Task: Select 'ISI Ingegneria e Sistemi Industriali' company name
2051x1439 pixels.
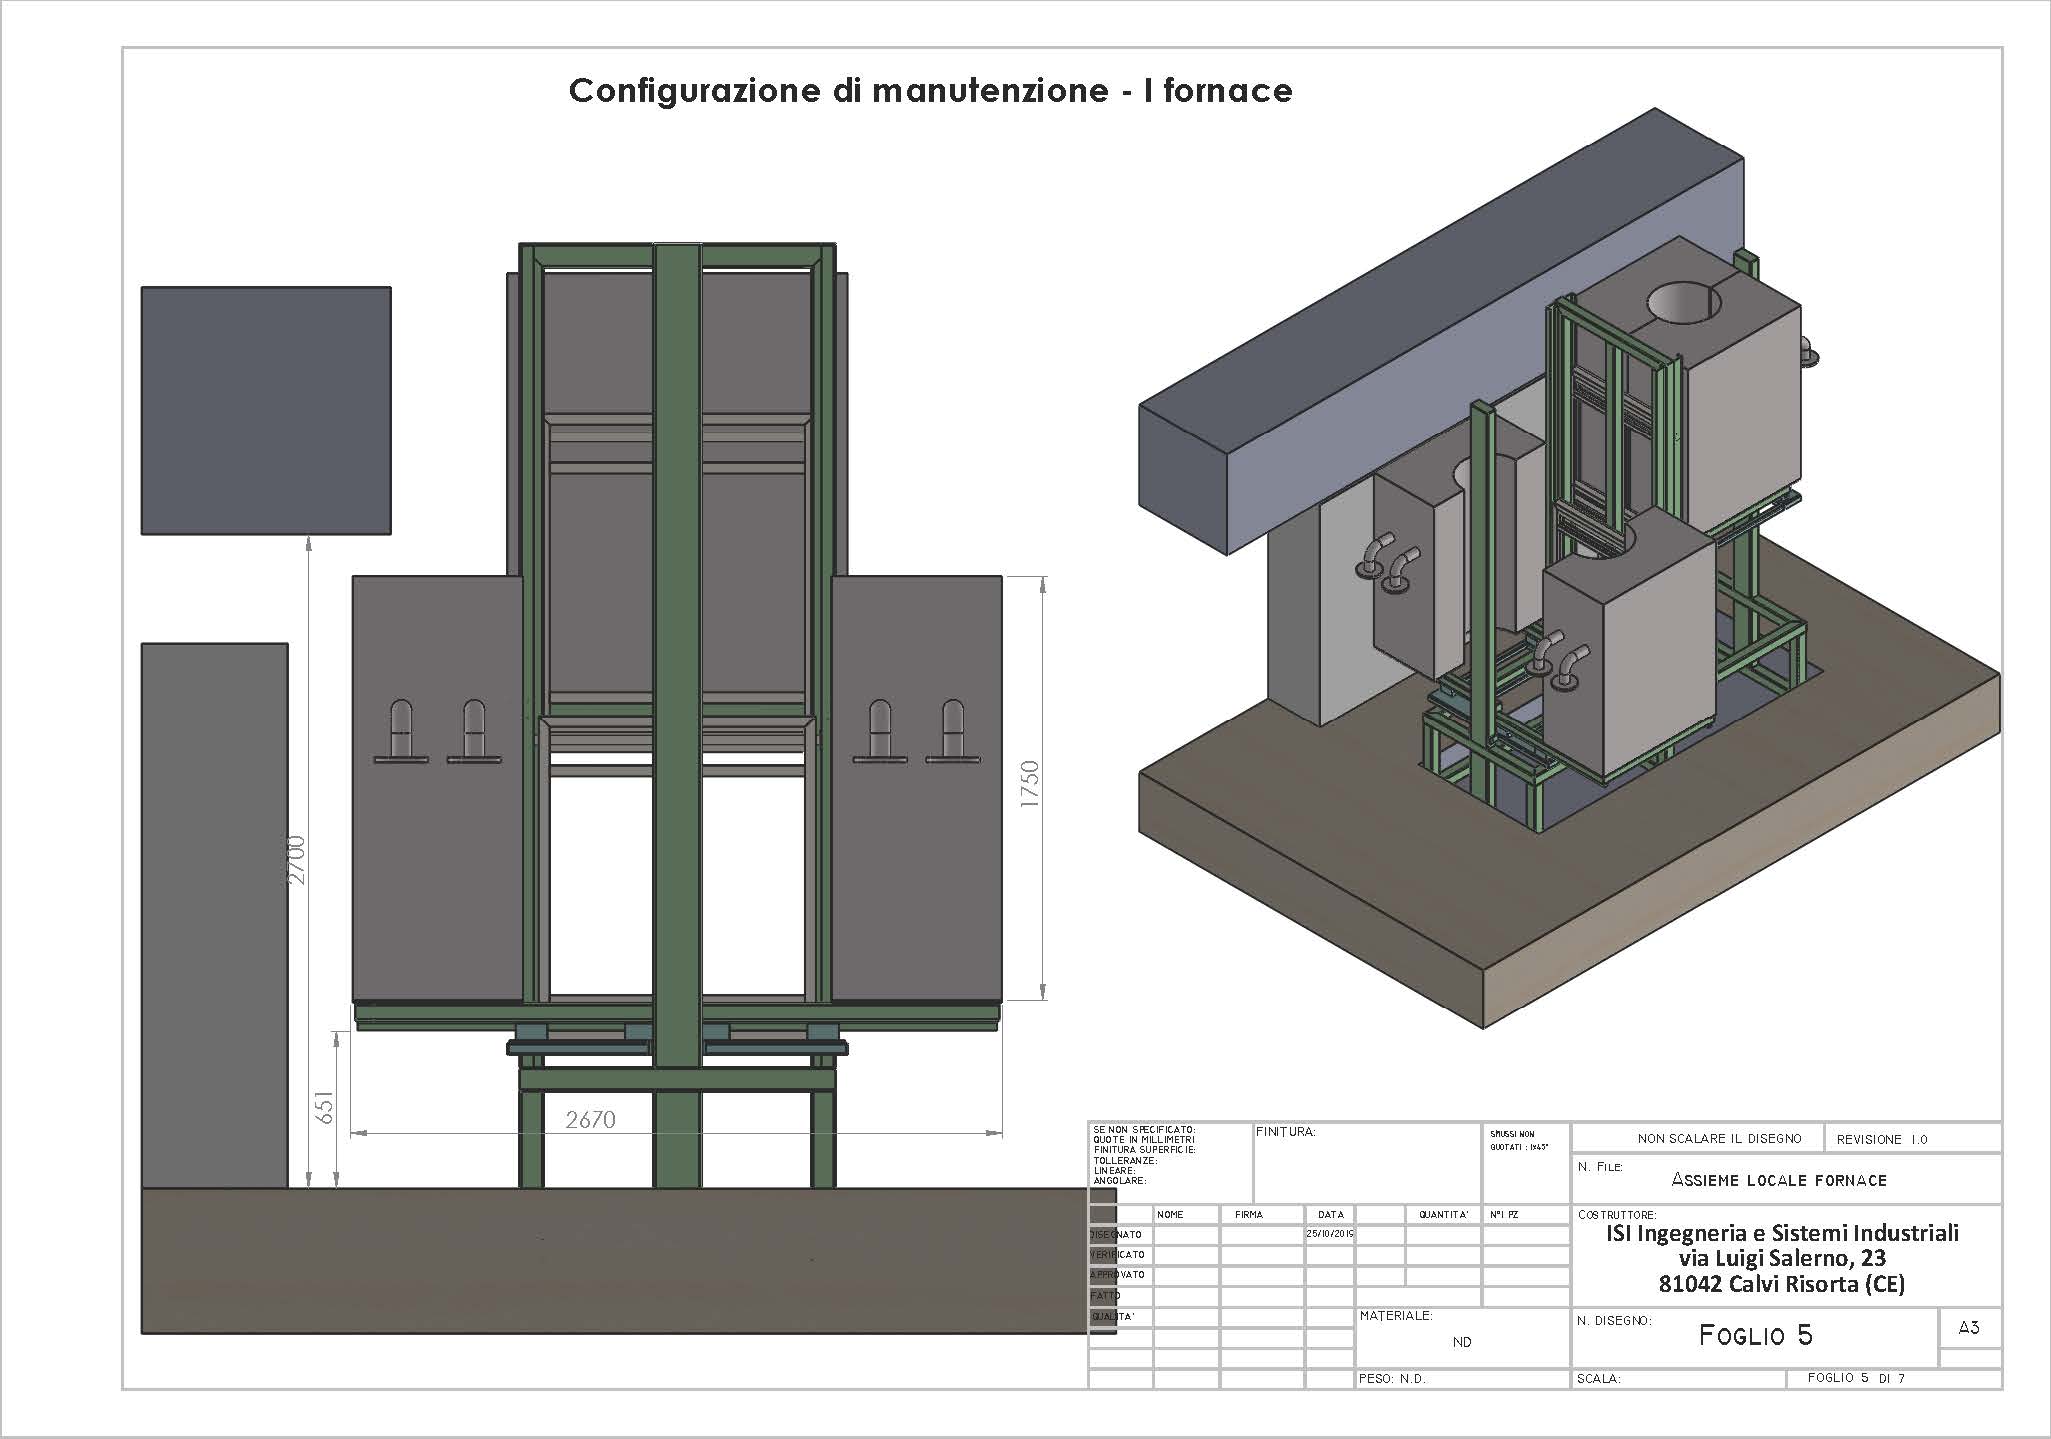Action: [1782, 1234]
